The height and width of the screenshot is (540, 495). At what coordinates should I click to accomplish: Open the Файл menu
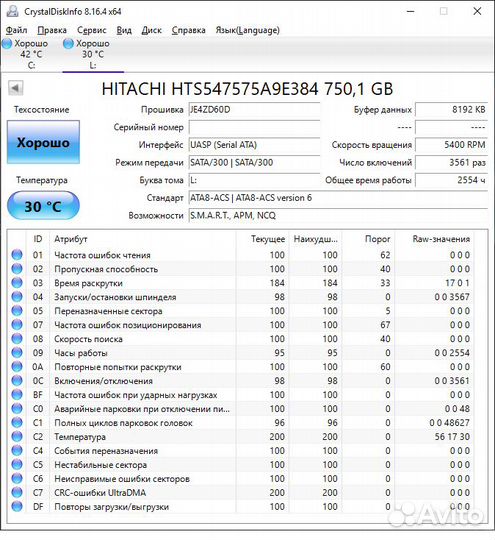coord(16,30)
